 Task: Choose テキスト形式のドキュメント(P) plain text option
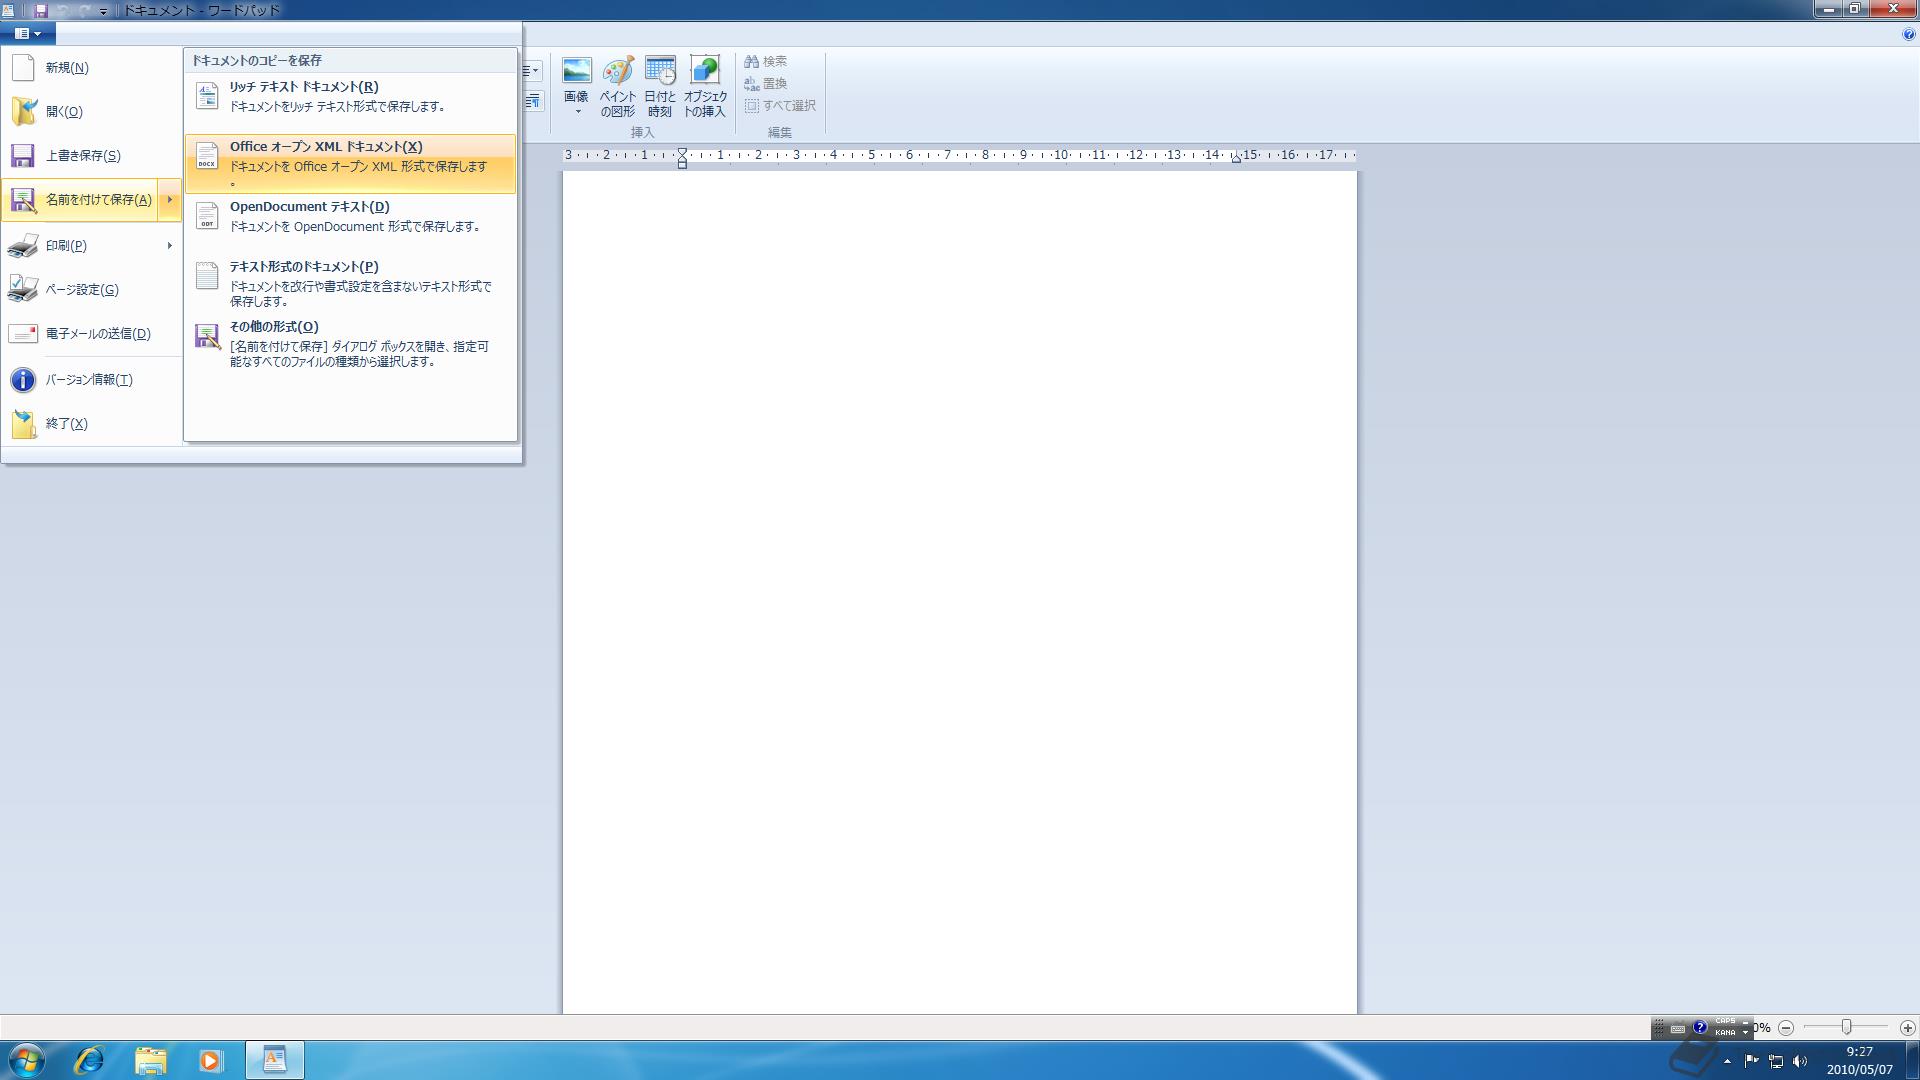coord(350,284)
